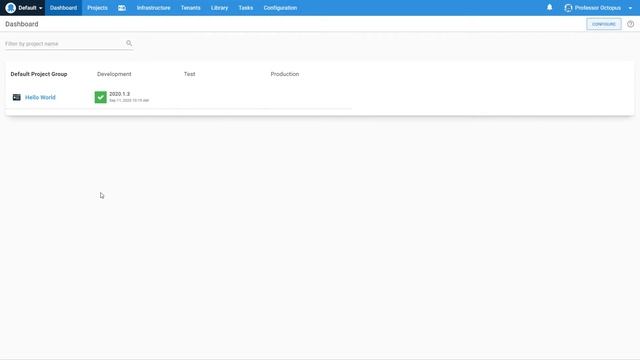Click the Test environment column header
This screenshot has width=640, height=360.
[x=189, y=74]
